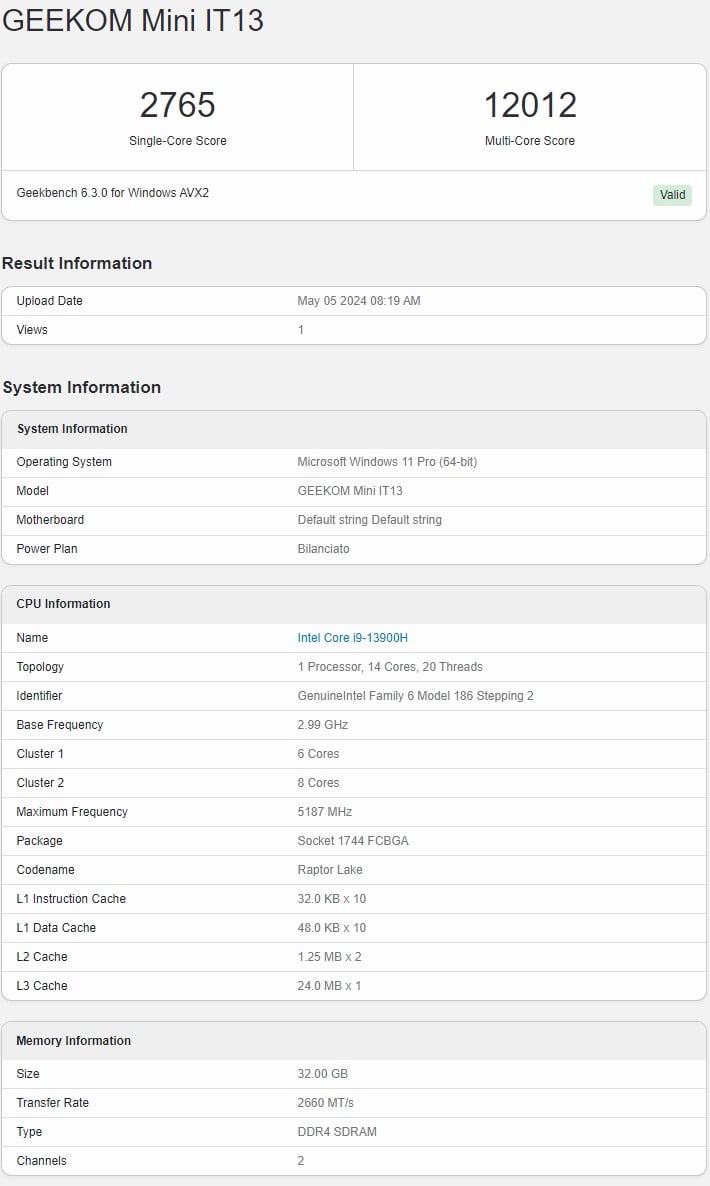Screen dimensions: 710x1186
Task: Click the Power Plan label
Action: click(47, 549)
